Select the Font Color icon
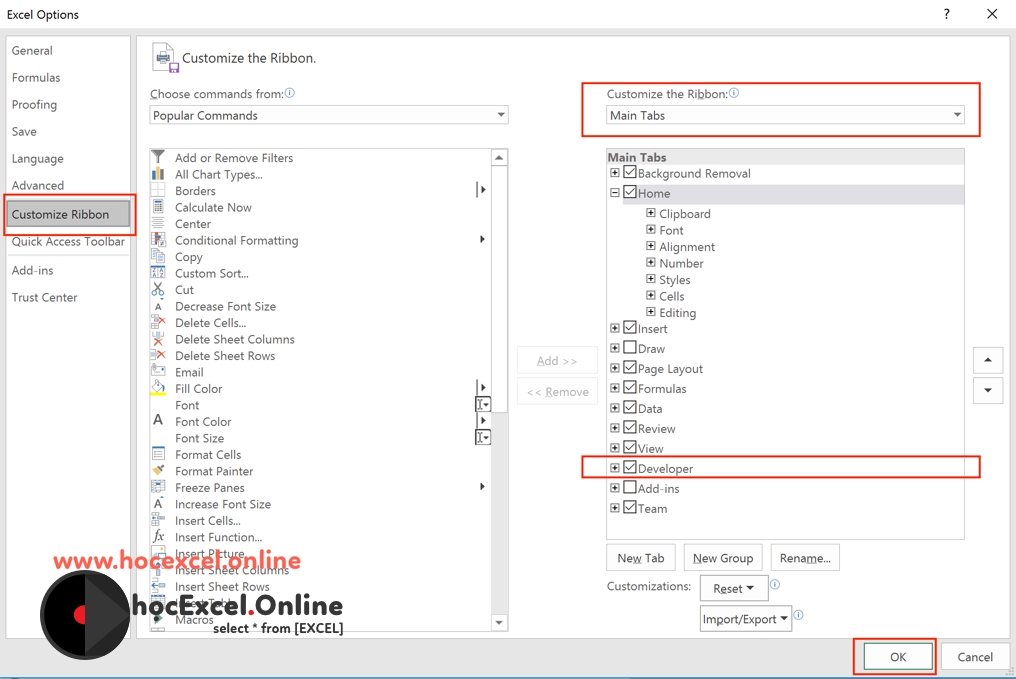This screenshot has height=679, width=1016. click(x=160, y=421)
